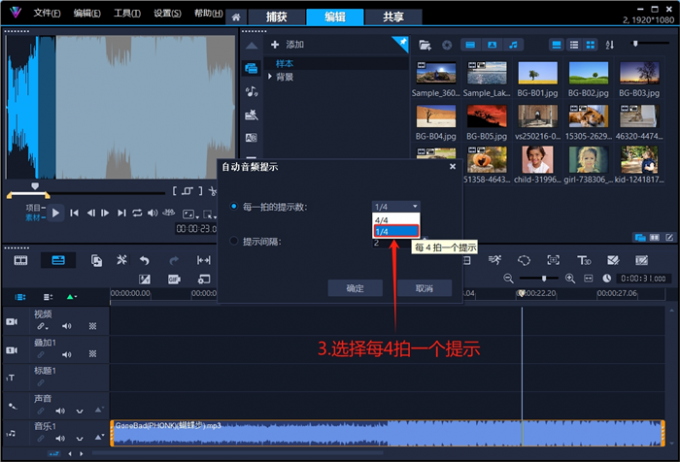
Task: Open the media library panel icon
Action: tap(251, 68)
